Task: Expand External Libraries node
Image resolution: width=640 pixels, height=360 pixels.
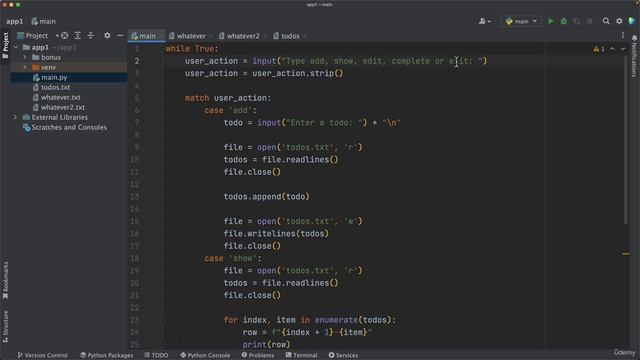Action: point(16,118)
